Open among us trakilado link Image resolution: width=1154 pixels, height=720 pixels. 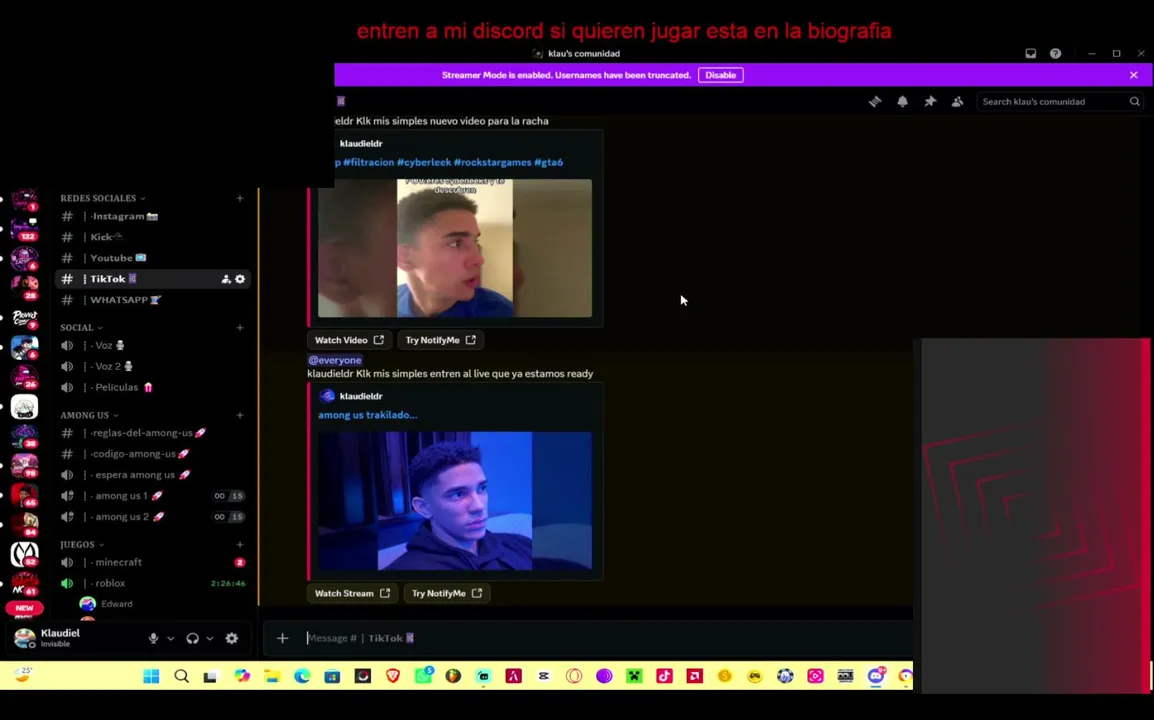[367, 415]
